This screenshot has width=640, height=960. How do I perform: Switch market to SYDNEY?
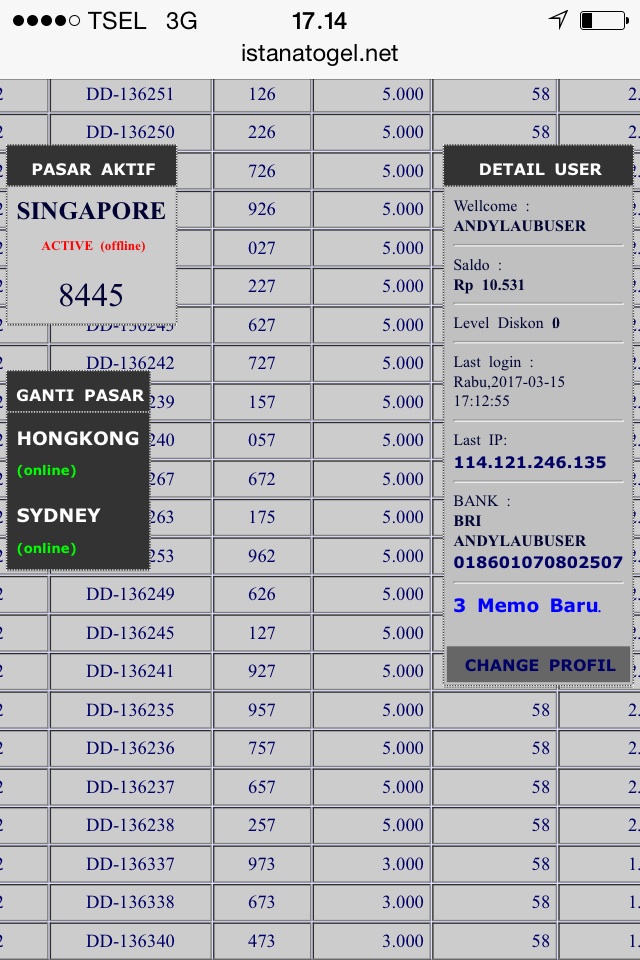click(x=59, y=516)
